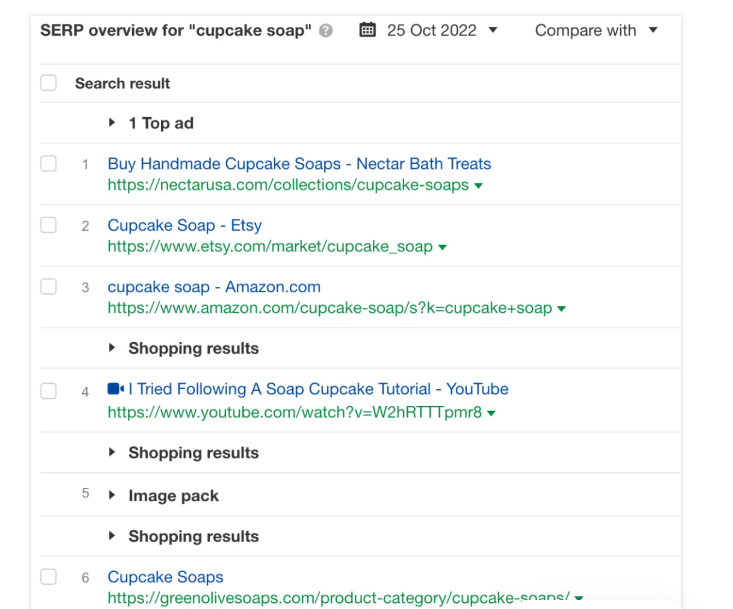Select the Etsy result checkbox
733x609 pixels.
pos(48,226)
